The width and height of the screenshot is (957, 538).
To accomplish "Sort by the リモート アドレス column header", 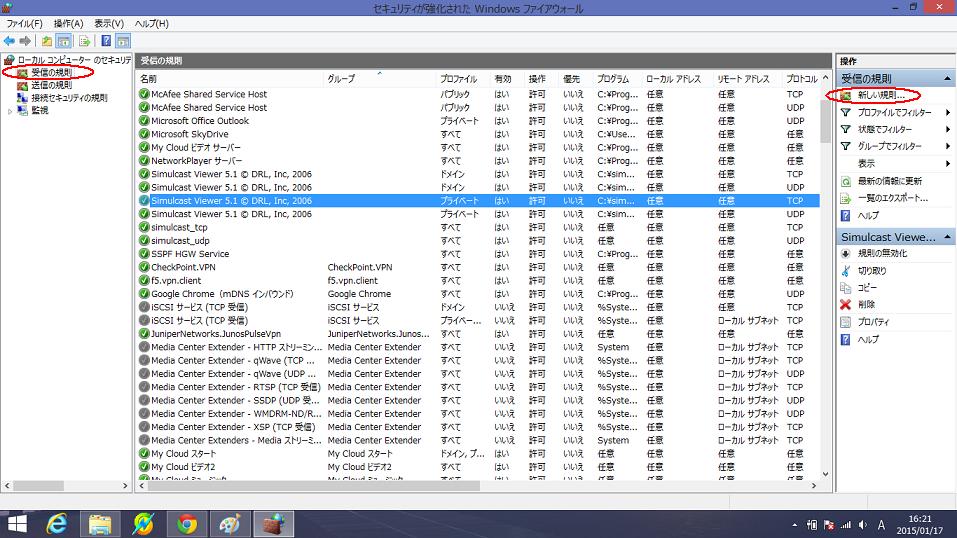I will coord(748,79).
